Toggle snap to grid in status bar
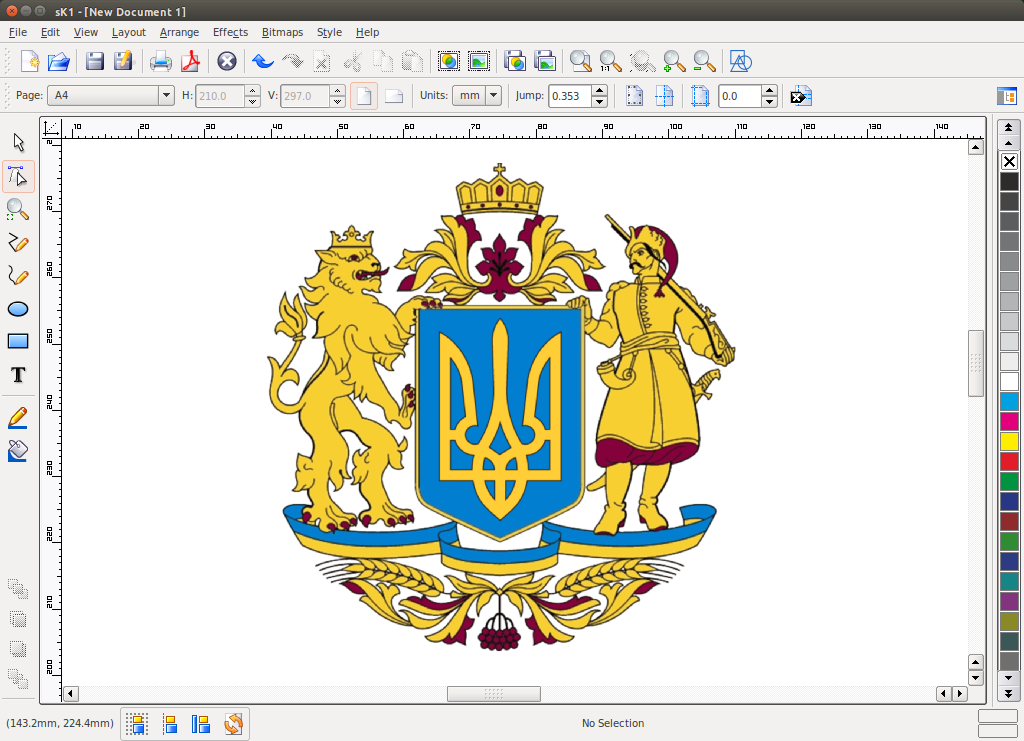 coord(137,723)
